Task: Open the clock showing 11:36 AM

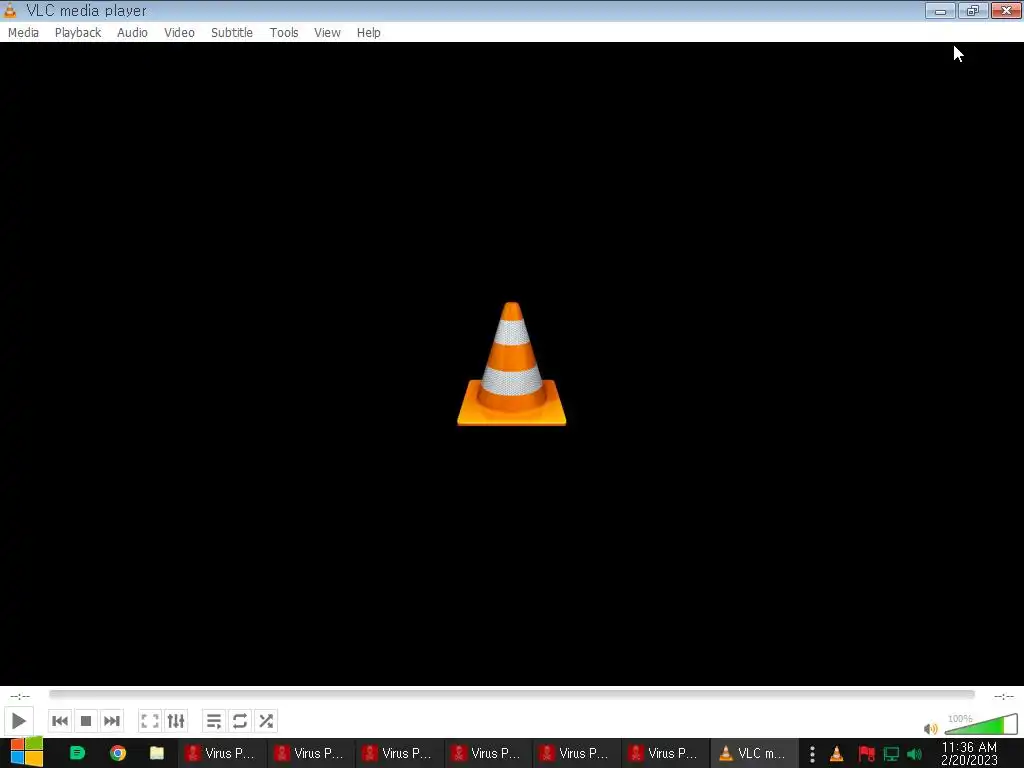Action: [x=969, y=754]
